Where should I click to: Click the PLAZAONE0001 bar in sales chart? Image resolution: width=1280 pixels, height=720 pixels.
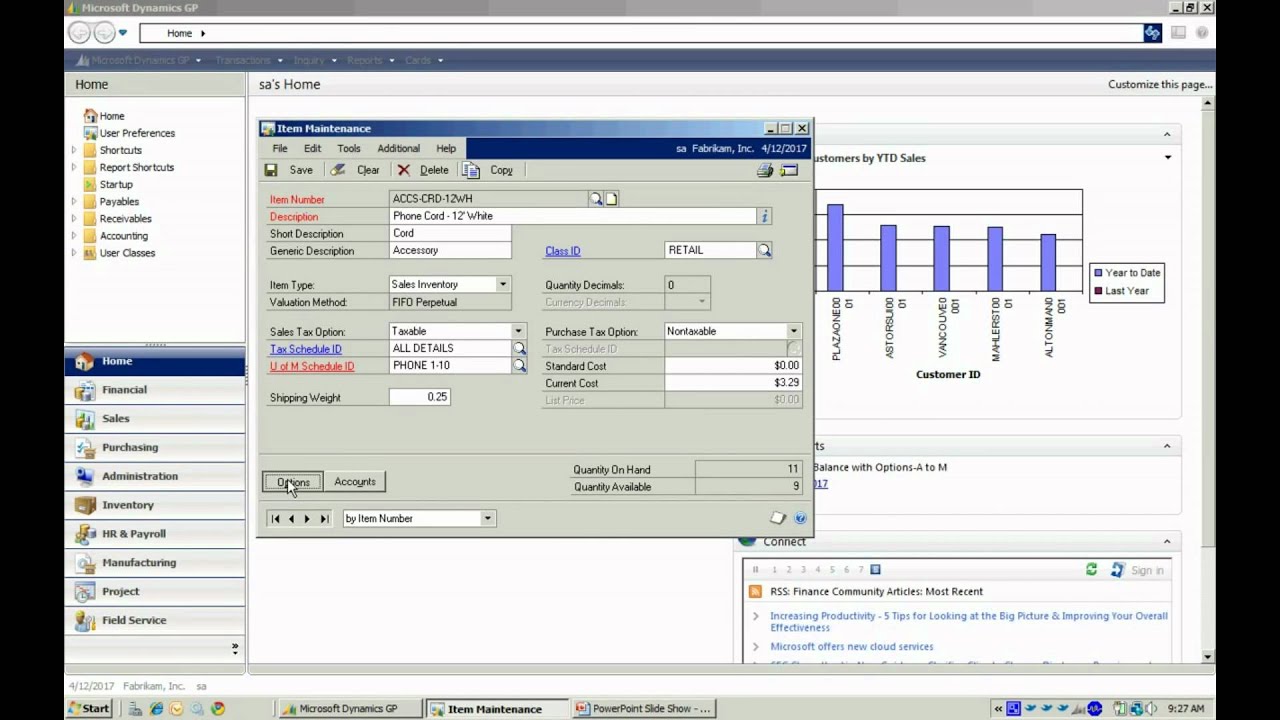835,247
